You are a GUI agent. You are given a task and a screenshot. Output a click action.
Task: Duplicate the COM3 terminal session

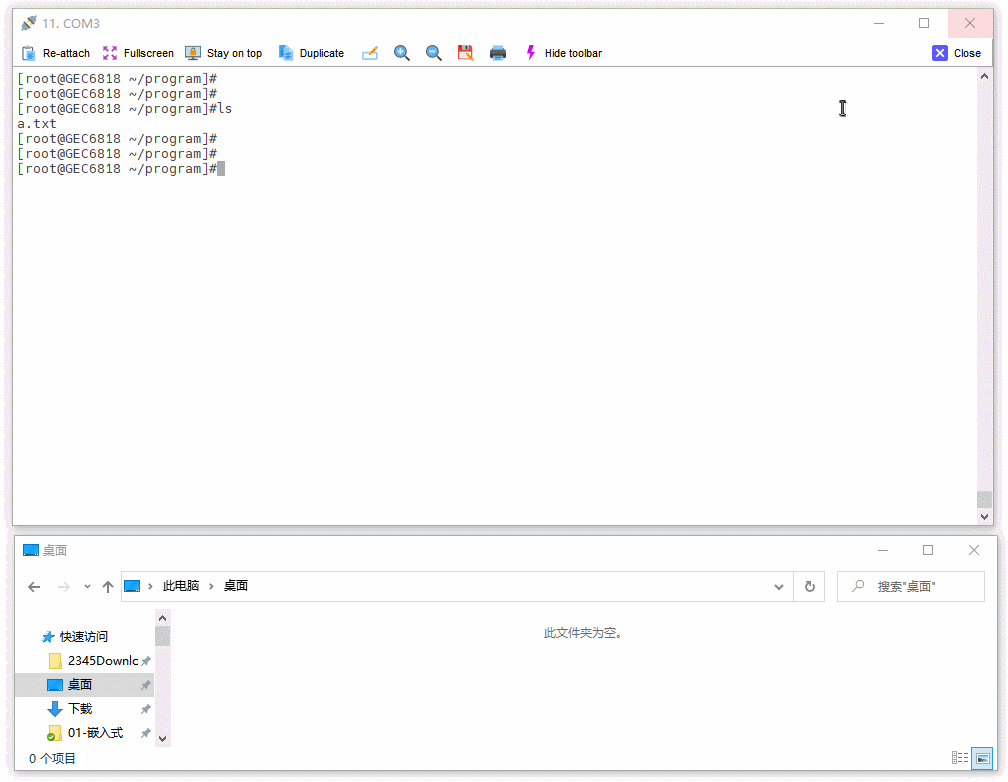pyautogui.click(x=311, y=53)
